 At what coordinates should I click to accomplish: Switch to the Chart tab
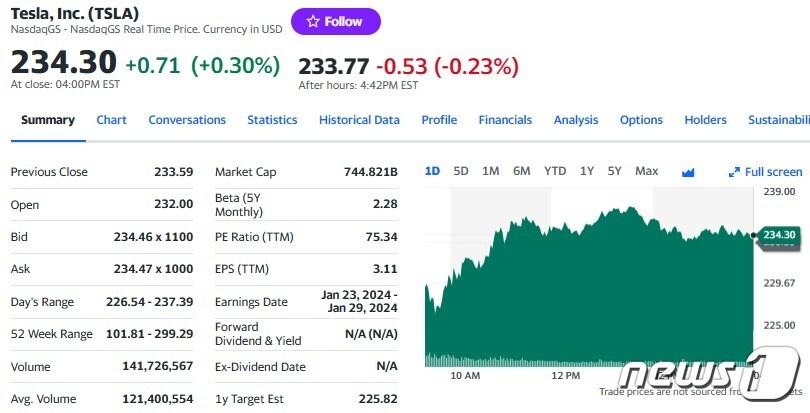111,120
